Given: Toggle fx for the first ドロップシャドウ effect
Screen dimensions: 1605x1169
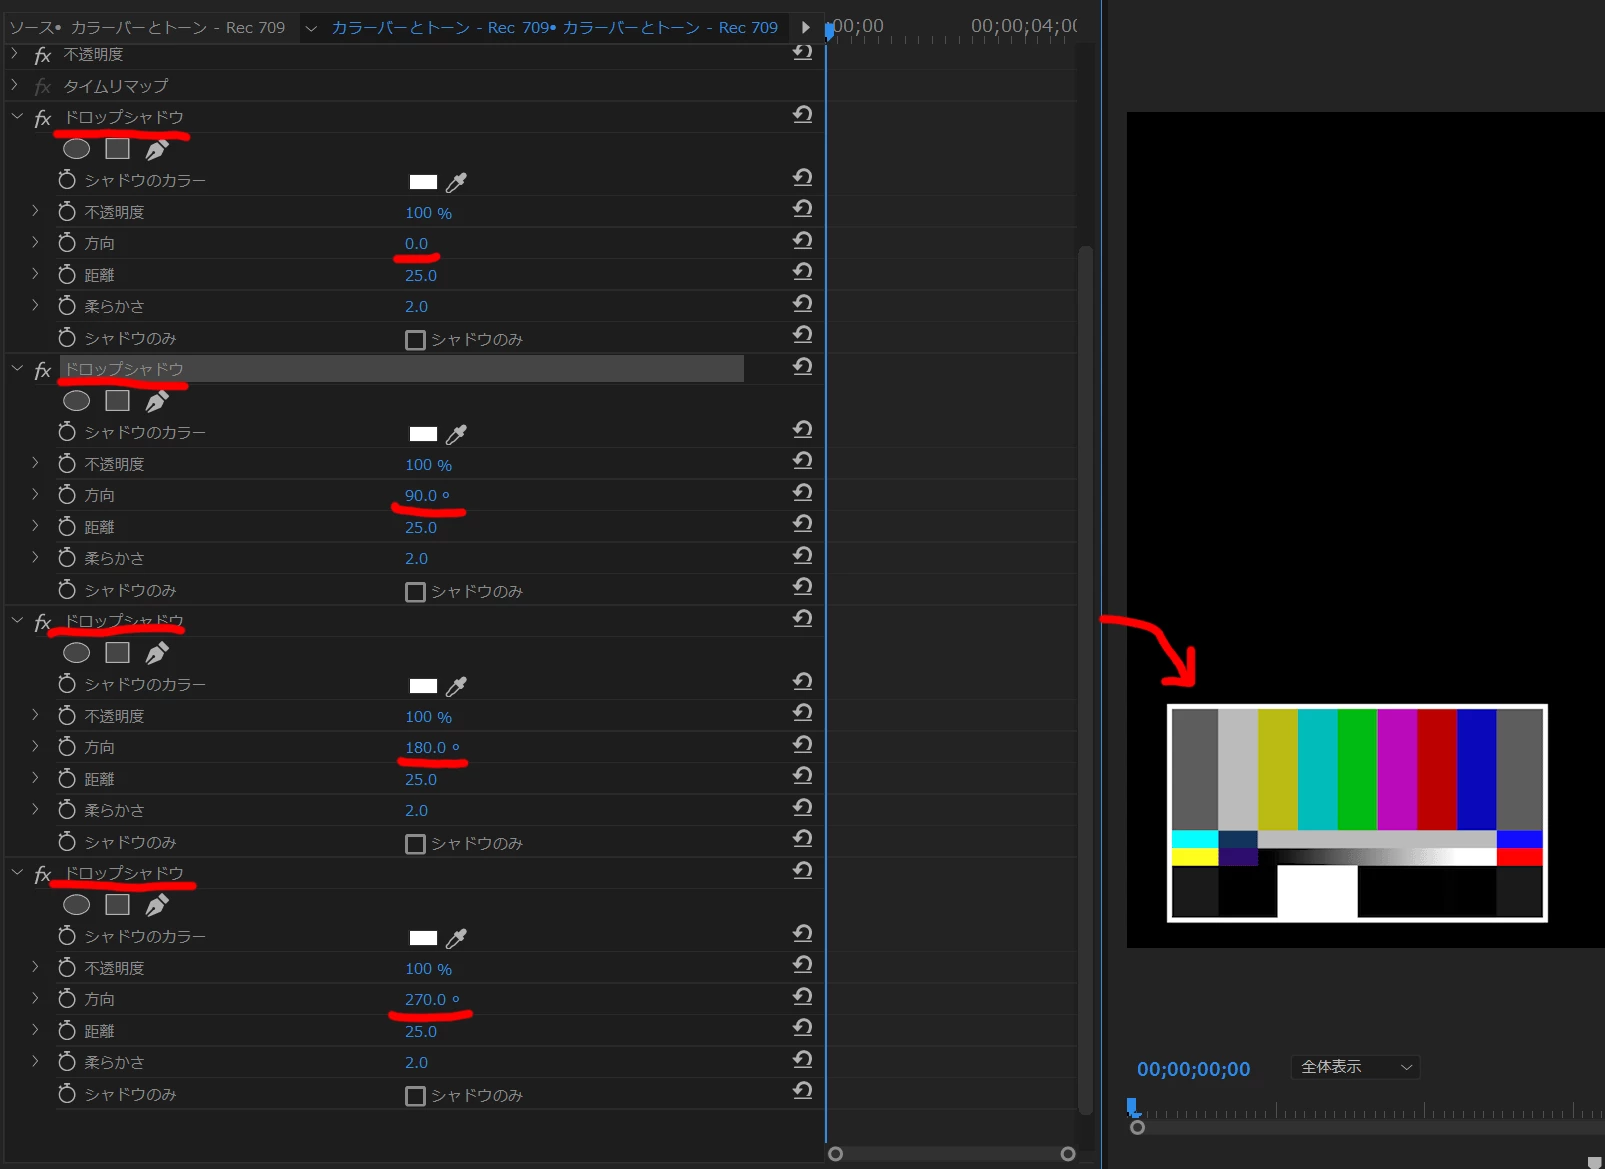Looking at the screenshot, I should (42, 119).
